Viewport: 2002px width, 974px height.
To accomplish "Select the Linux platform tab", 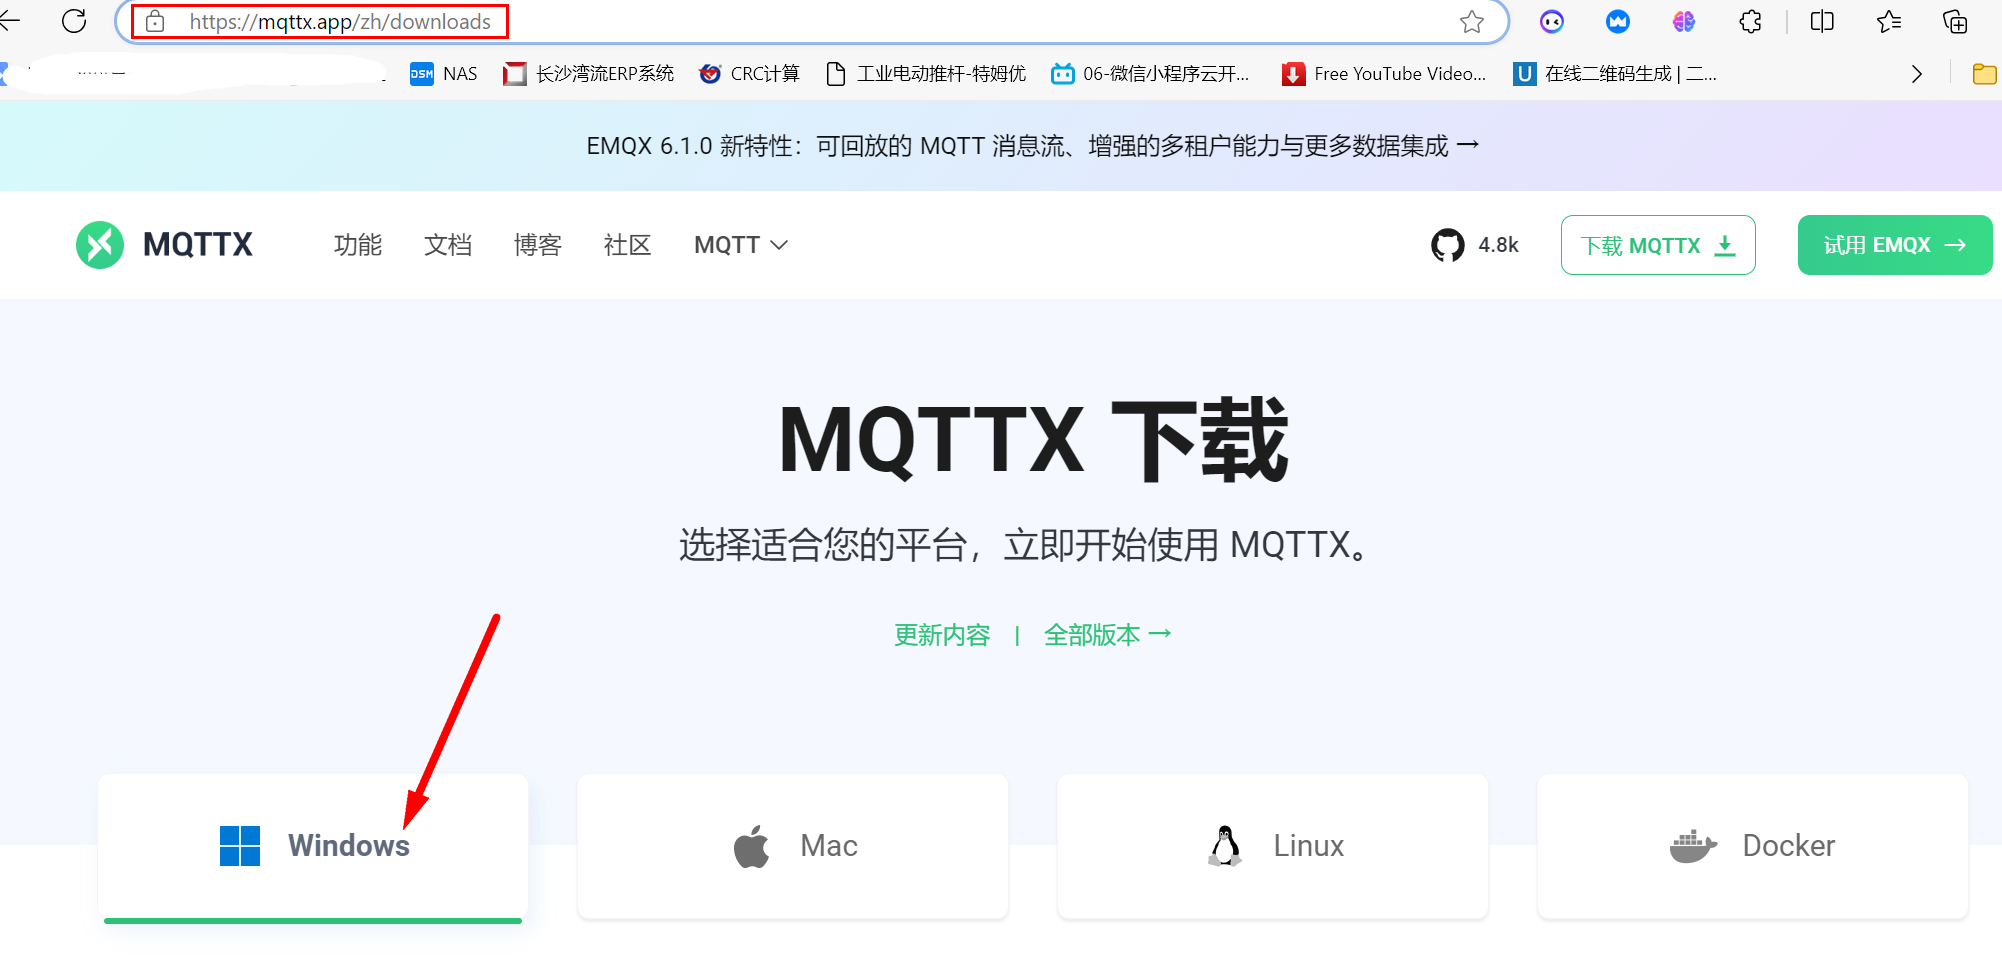I will [1273, 846].
